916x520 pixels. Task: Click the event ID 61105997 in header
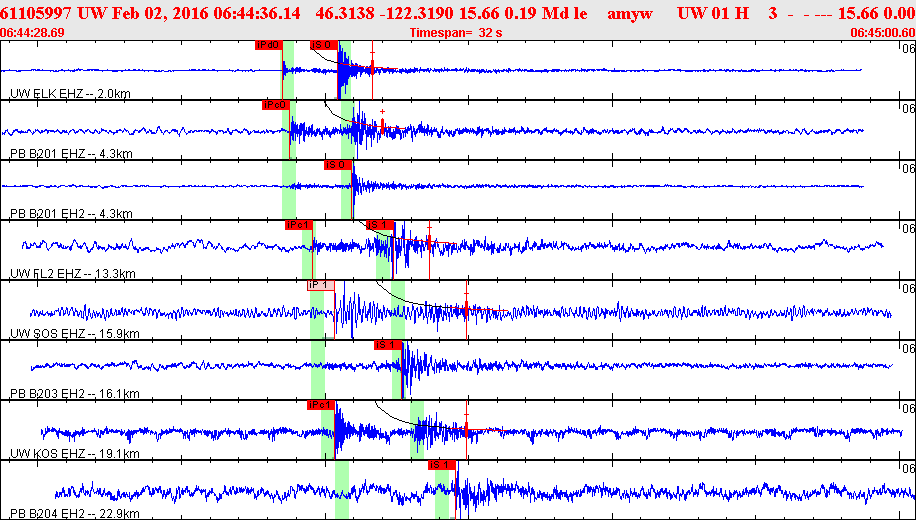35,13
